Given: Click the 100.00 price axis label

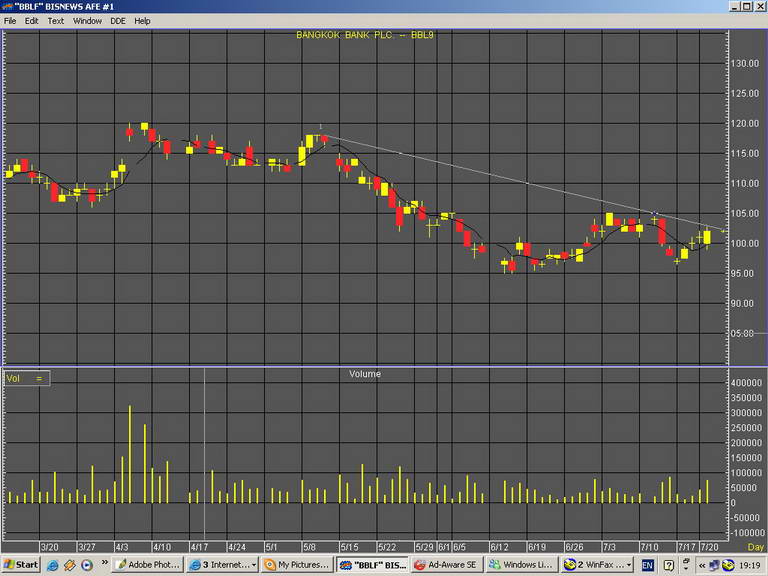Looking at the screenshot, I should 745,243.
